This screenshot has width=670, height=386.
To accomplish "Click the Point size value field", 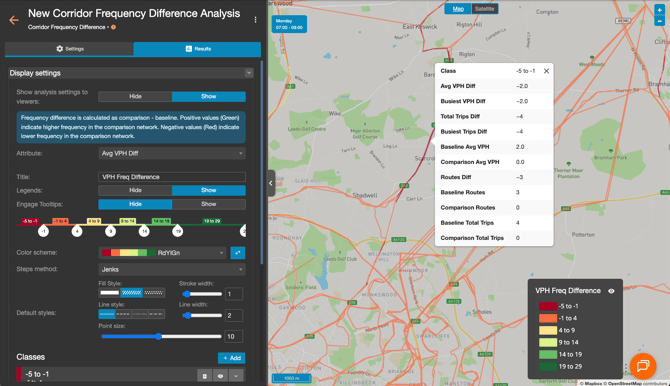I will (234, 337).
